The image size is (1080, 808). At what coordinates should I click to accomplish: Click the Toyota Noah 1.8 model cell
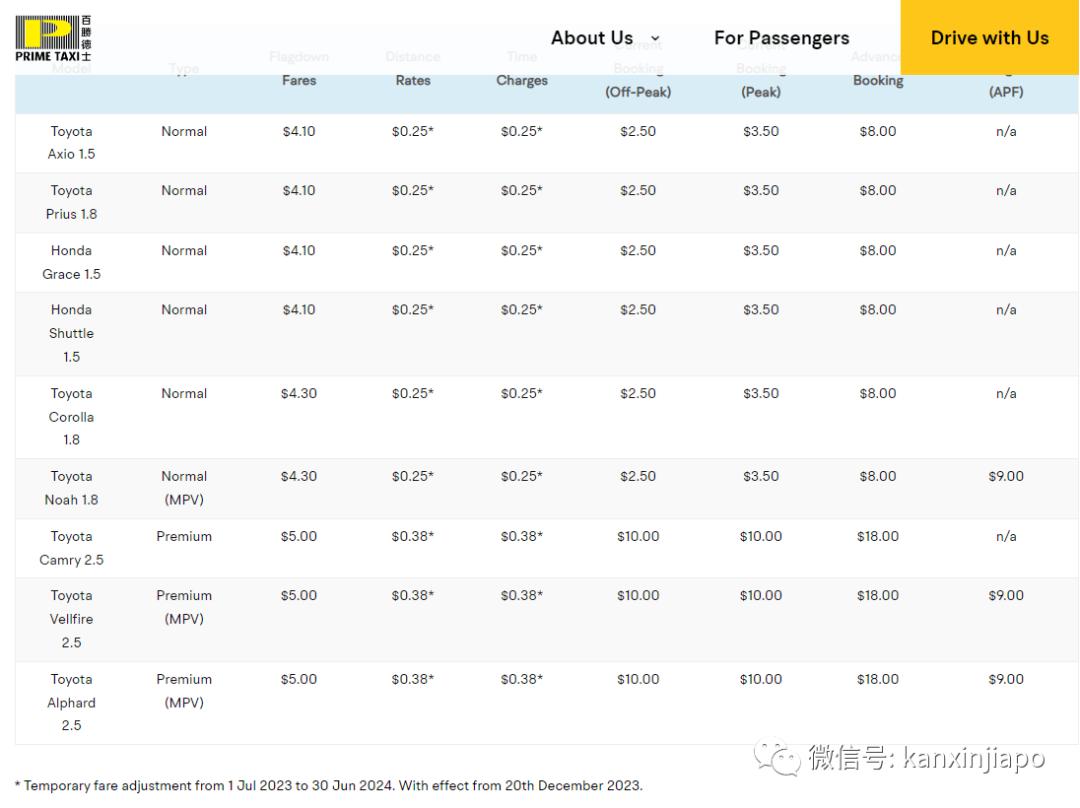pos(71,488)
